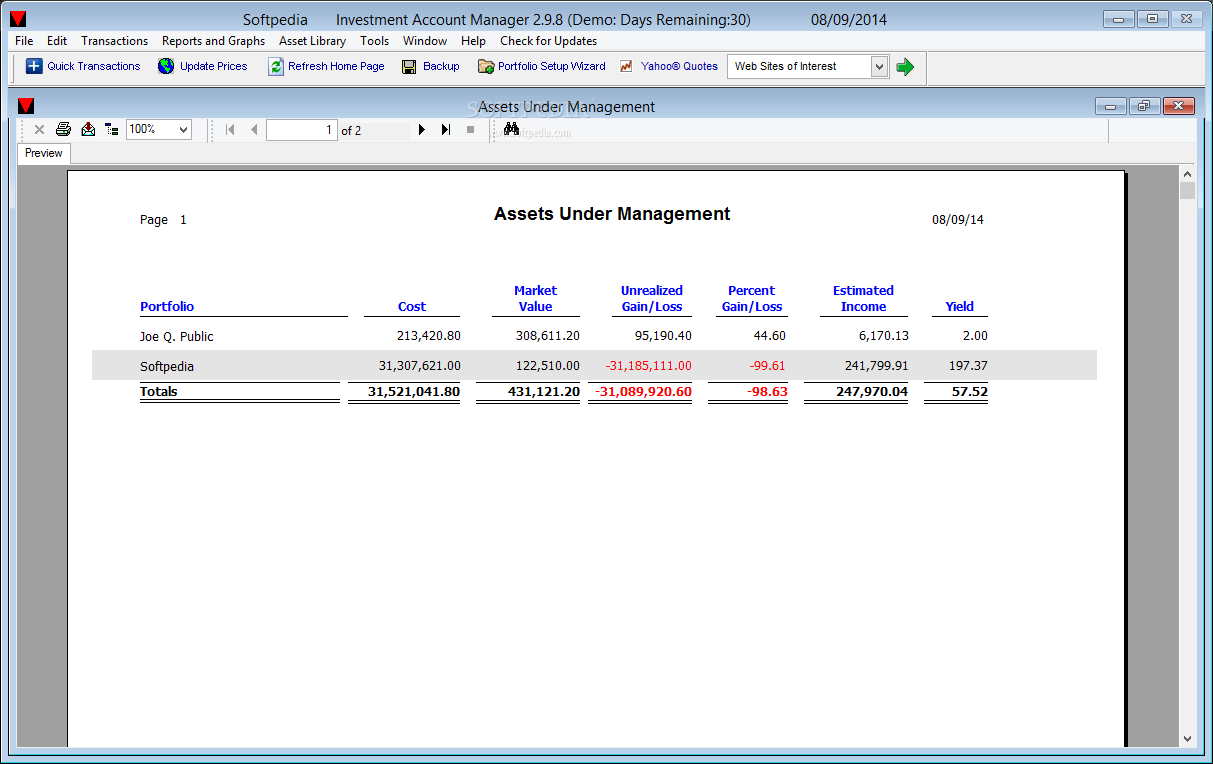
Task: Restore the Assets Under Management child window
Action: (x=1145, y=106)
